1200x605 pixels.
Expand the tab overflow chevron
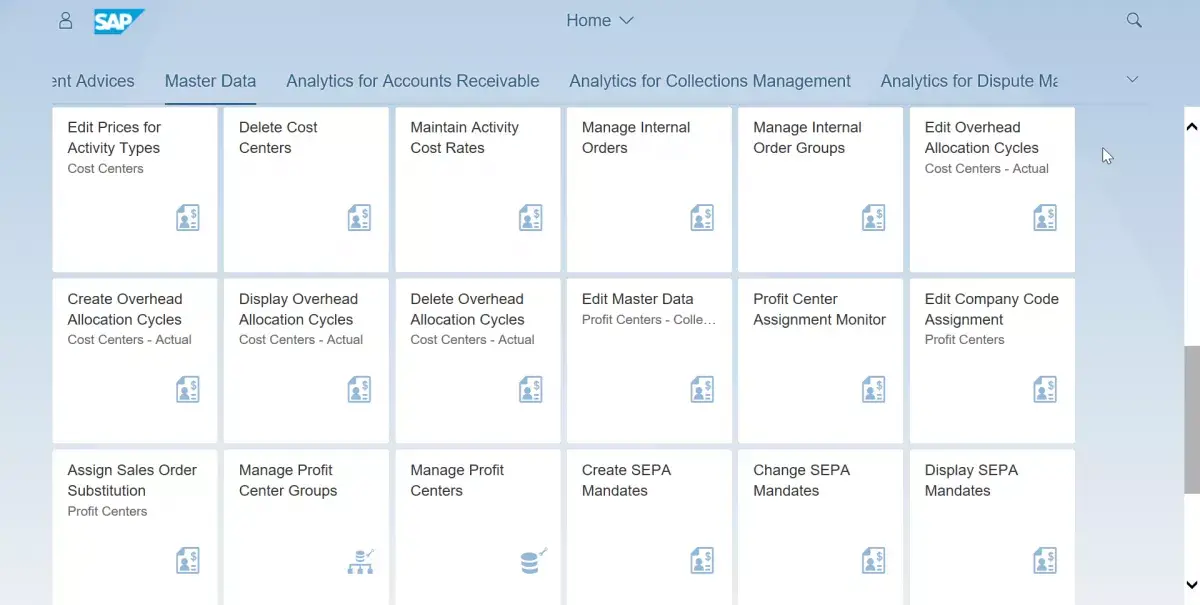(1132, 80)
